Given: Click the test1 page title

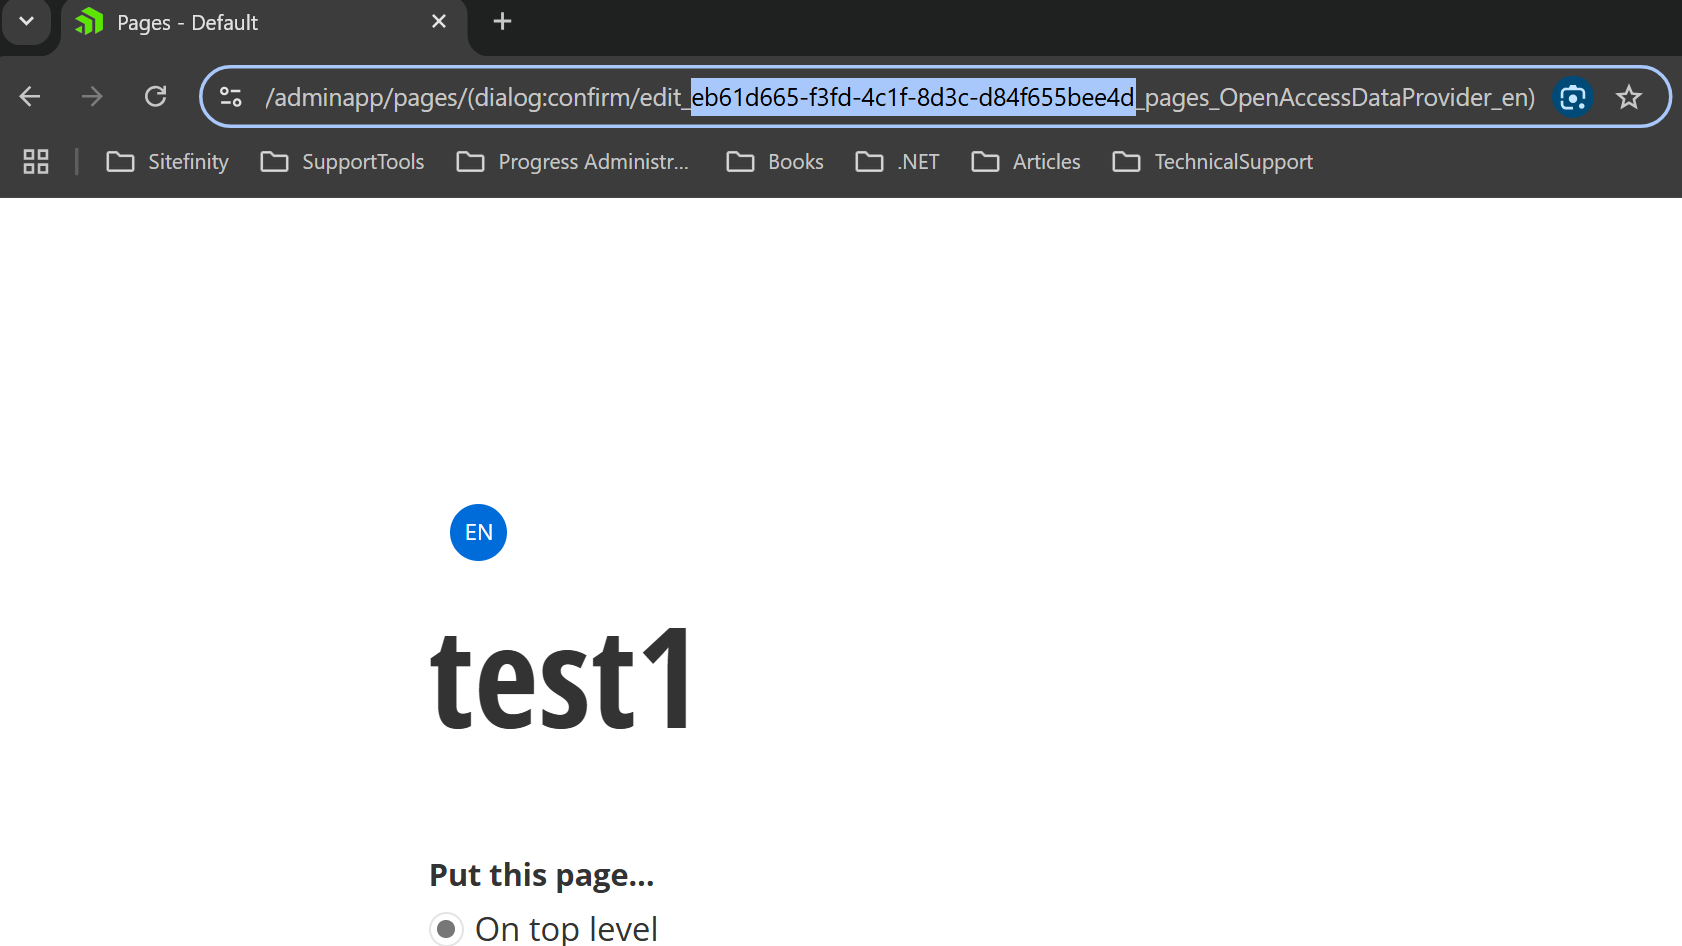Looking at the screenshot, I should pyautogui.click(x=560, y=680).
